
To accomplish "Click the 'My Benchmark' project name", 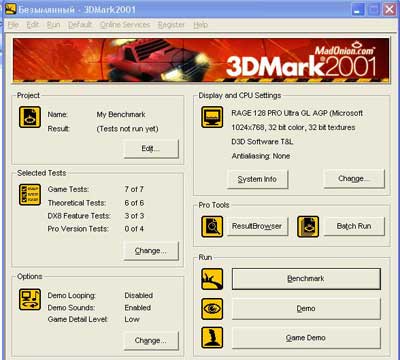I will tap(121, 115).
